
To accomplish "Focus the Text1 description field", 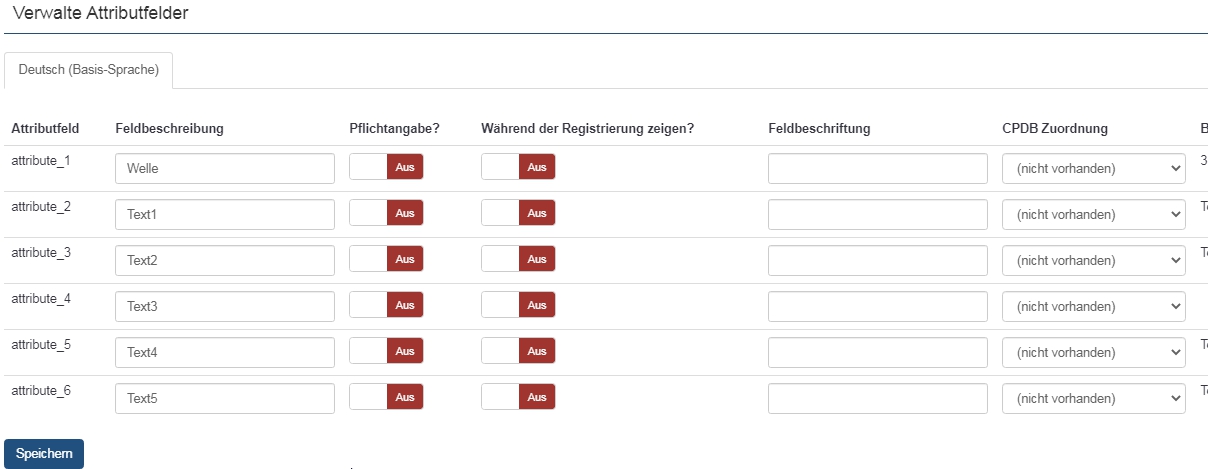I will tap(225, 214).
